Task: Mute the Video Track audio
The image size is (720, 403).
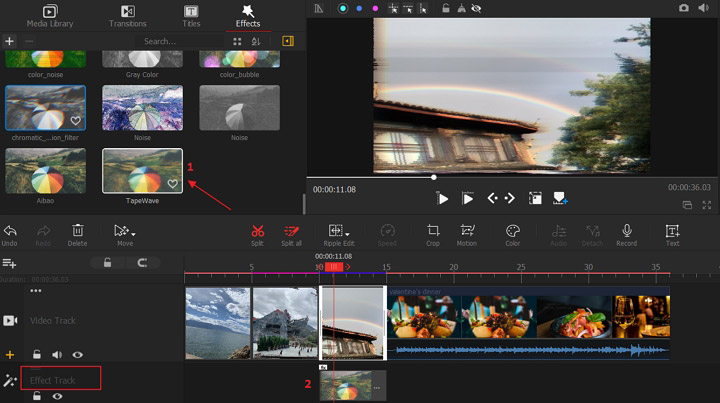Action: (x=57, y=354)
